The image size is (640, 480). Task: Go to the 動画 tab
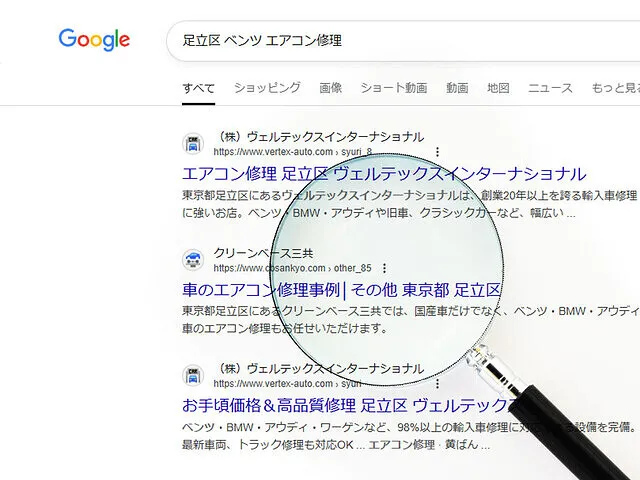457,88
